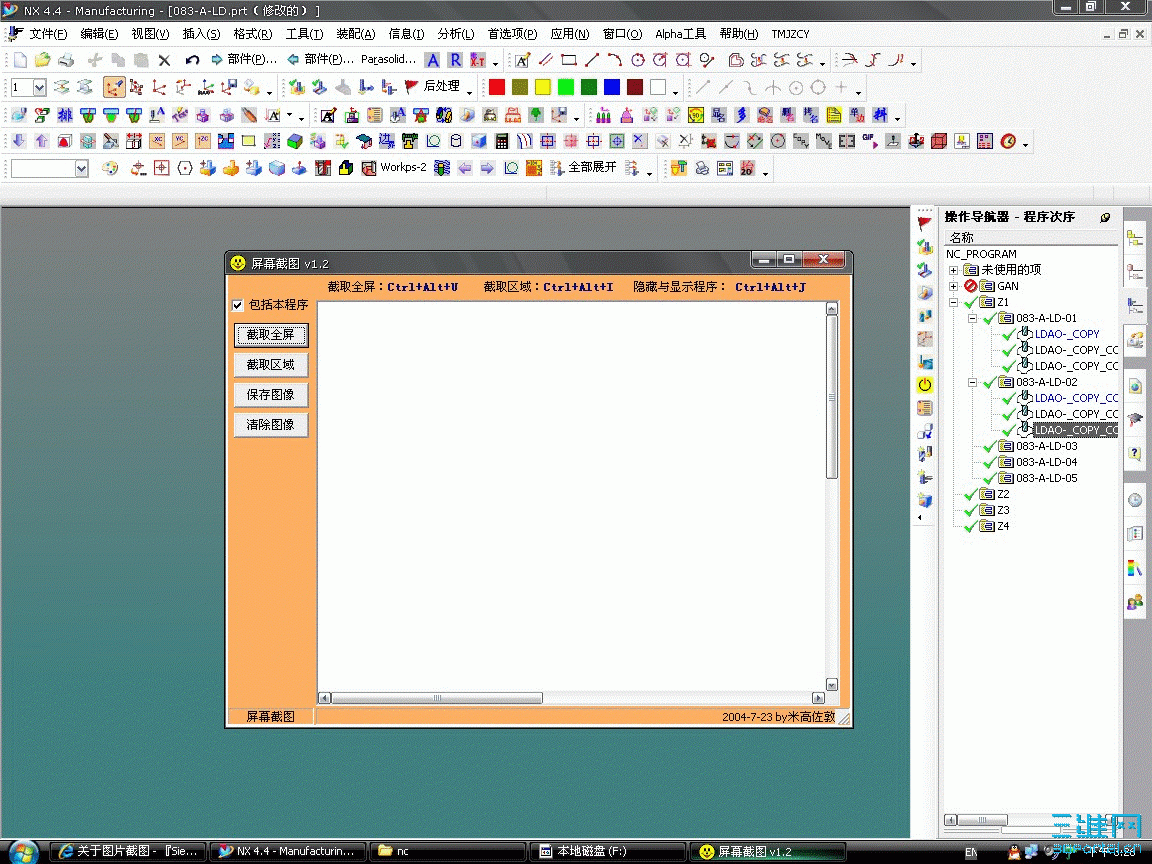
Task: Click the undo arrow icon in toolbar
Action: click(x=192, y=60)
